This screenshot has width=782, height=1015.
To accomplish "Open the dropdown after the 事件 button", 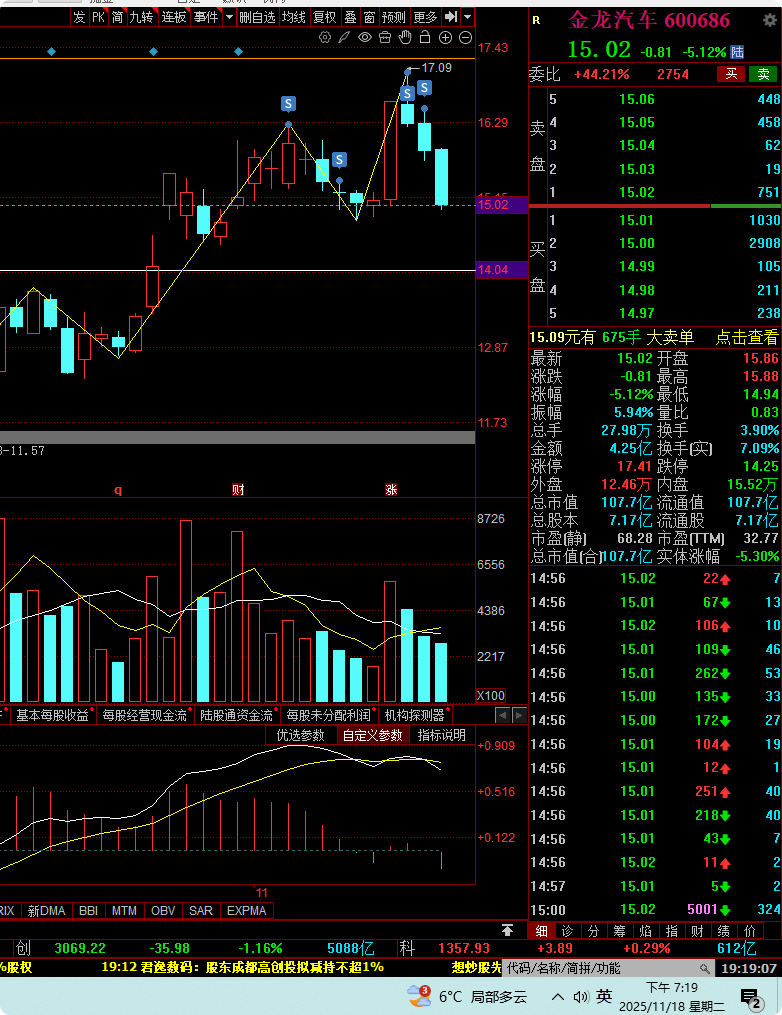I will coord(229,17).
